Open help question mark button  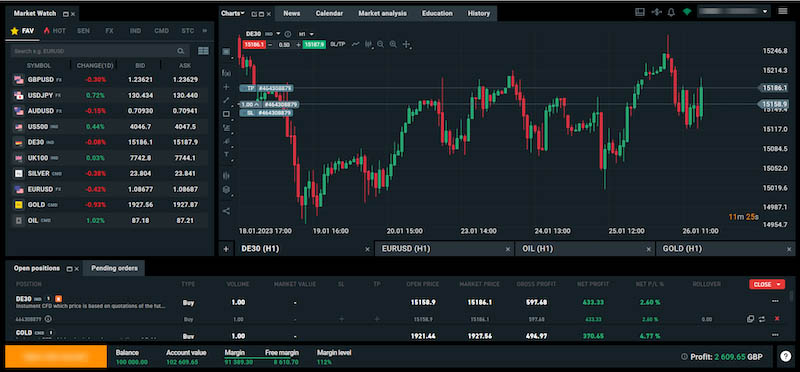pos(786,357)
